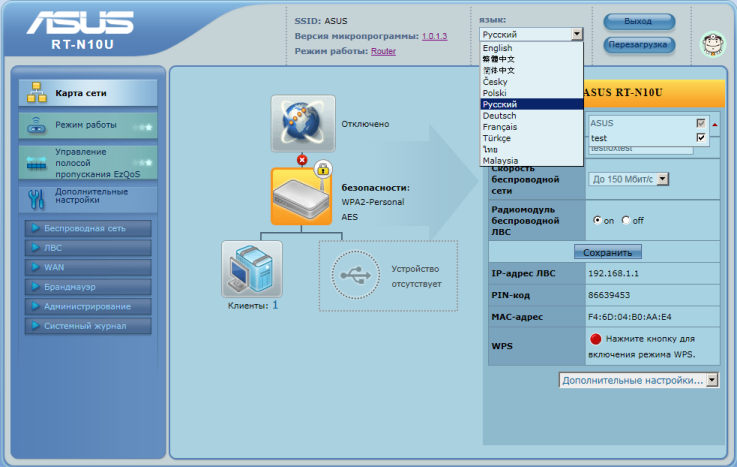Open the Router operation mode link

point(383,51)
